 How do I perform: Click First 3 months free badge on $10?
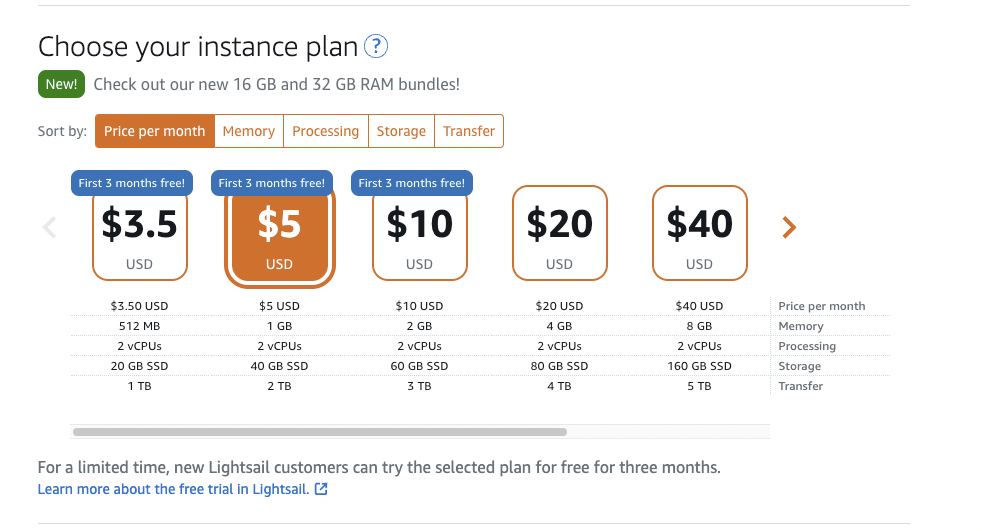coord(411,183)
